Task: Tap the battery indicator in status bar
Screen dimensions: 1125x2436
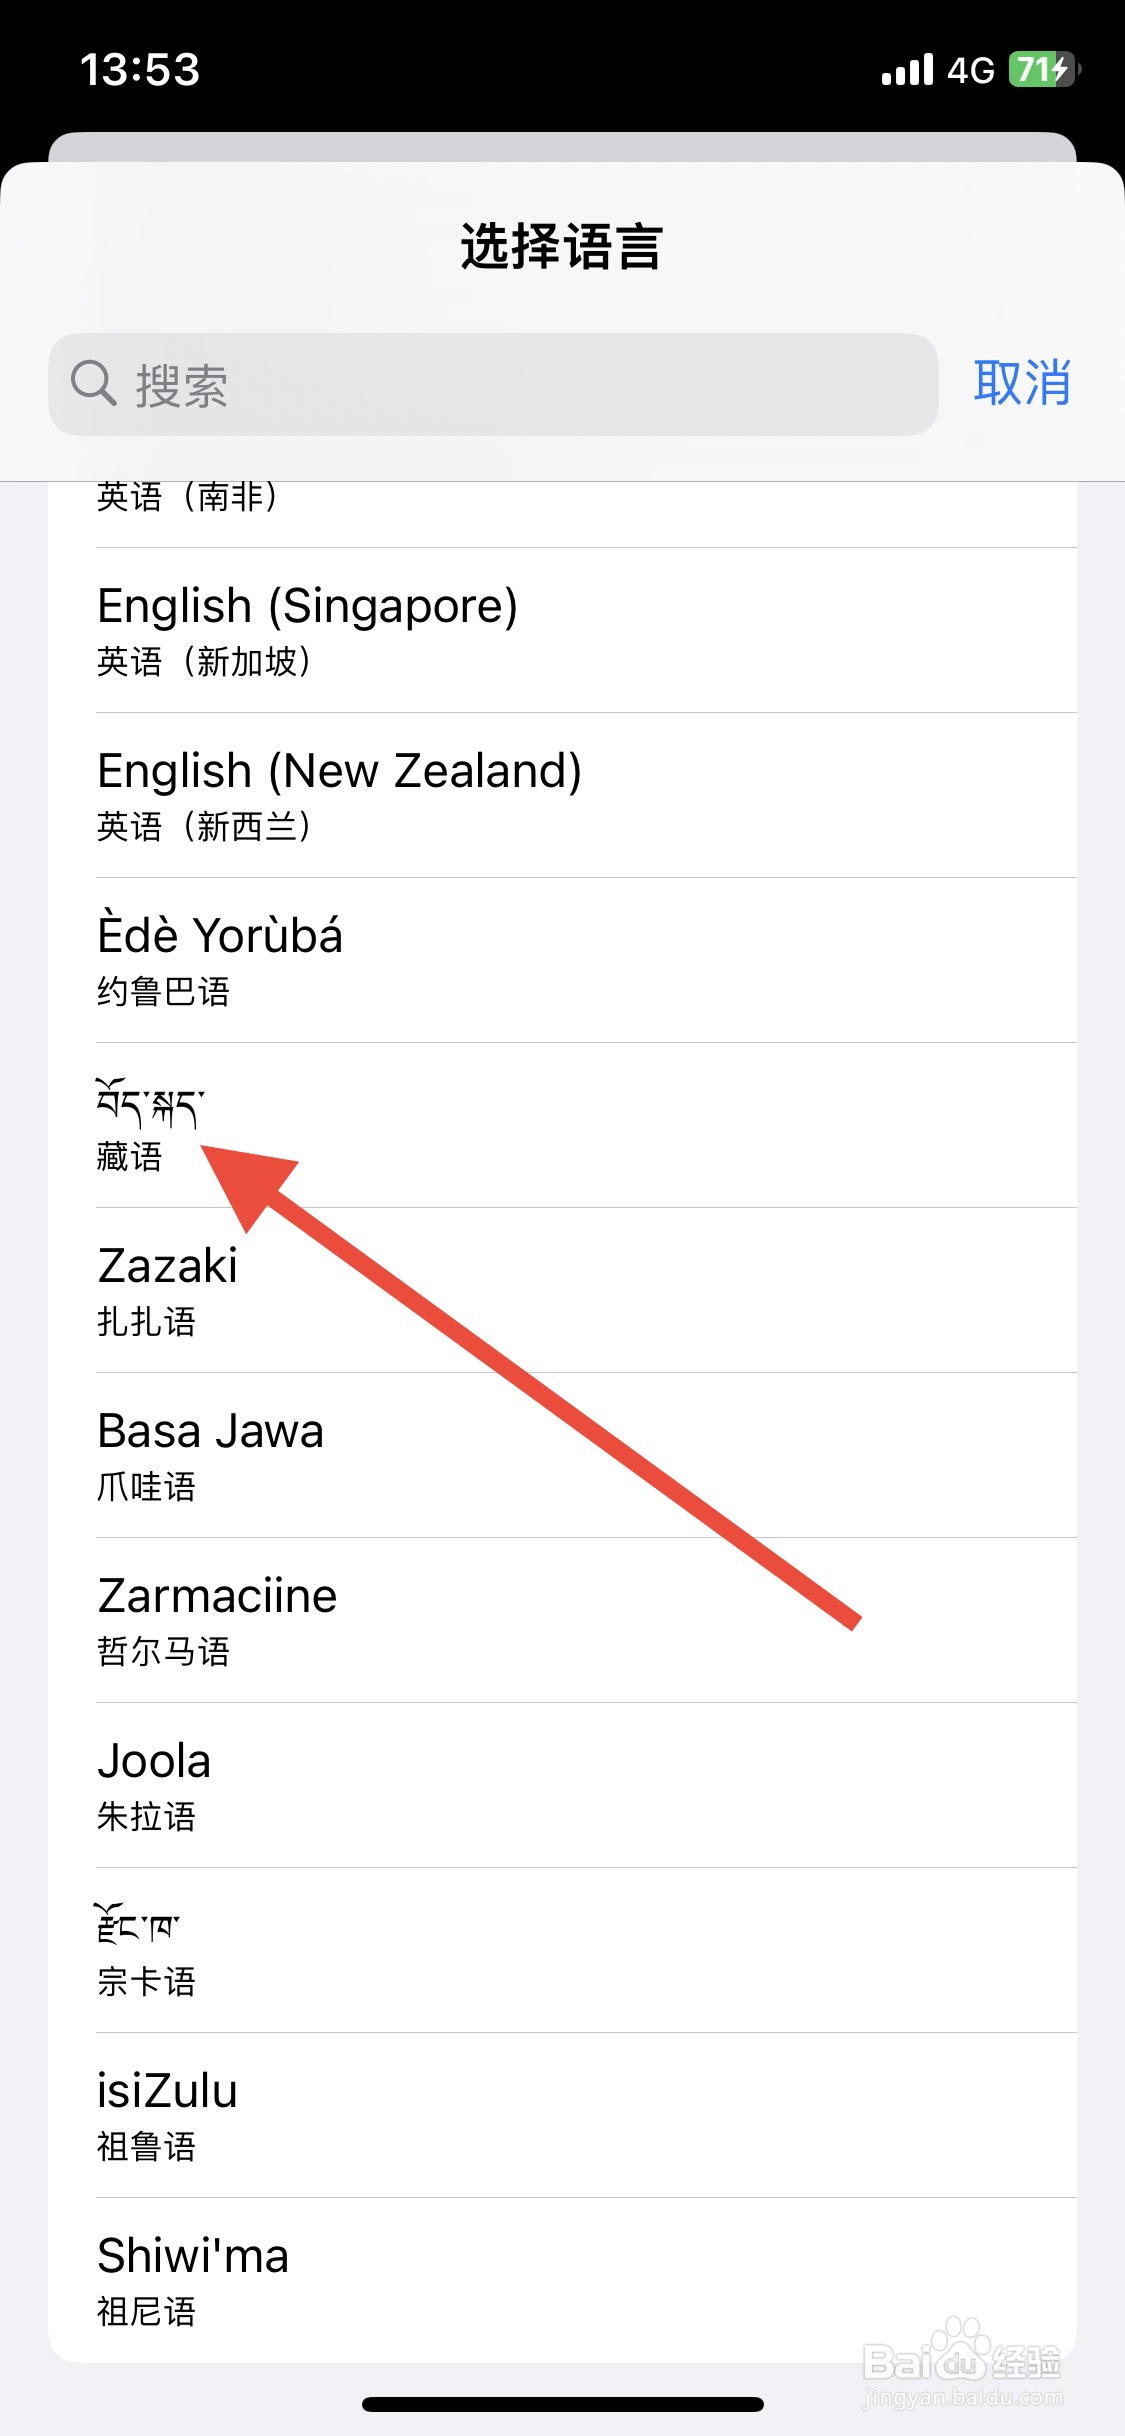Action: [x=1043, y=70]
